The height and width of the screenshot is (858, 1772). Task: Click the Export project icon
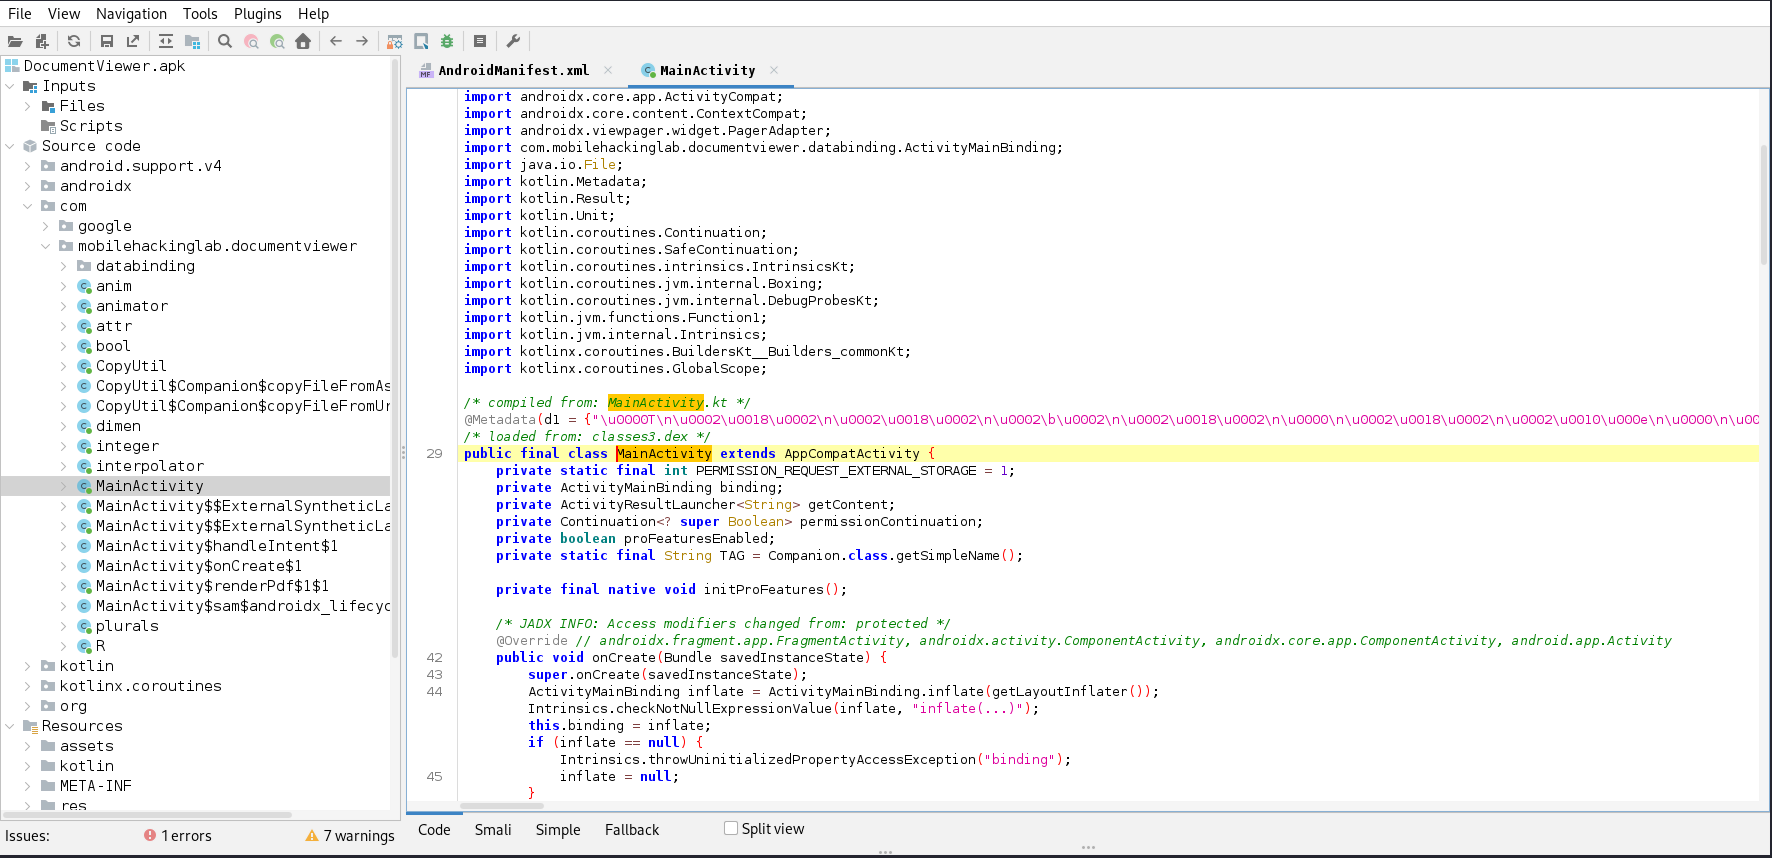(133, 41)
